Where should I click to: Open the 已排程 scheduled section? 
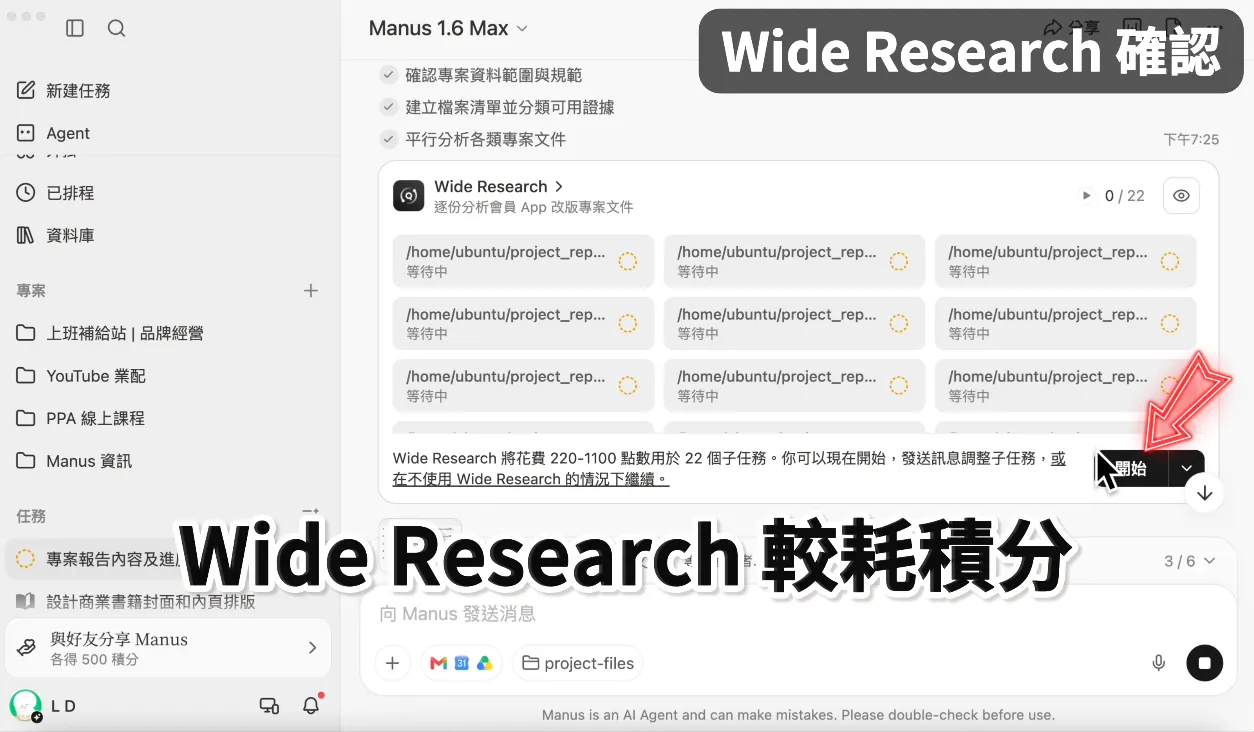pos(56,192)
